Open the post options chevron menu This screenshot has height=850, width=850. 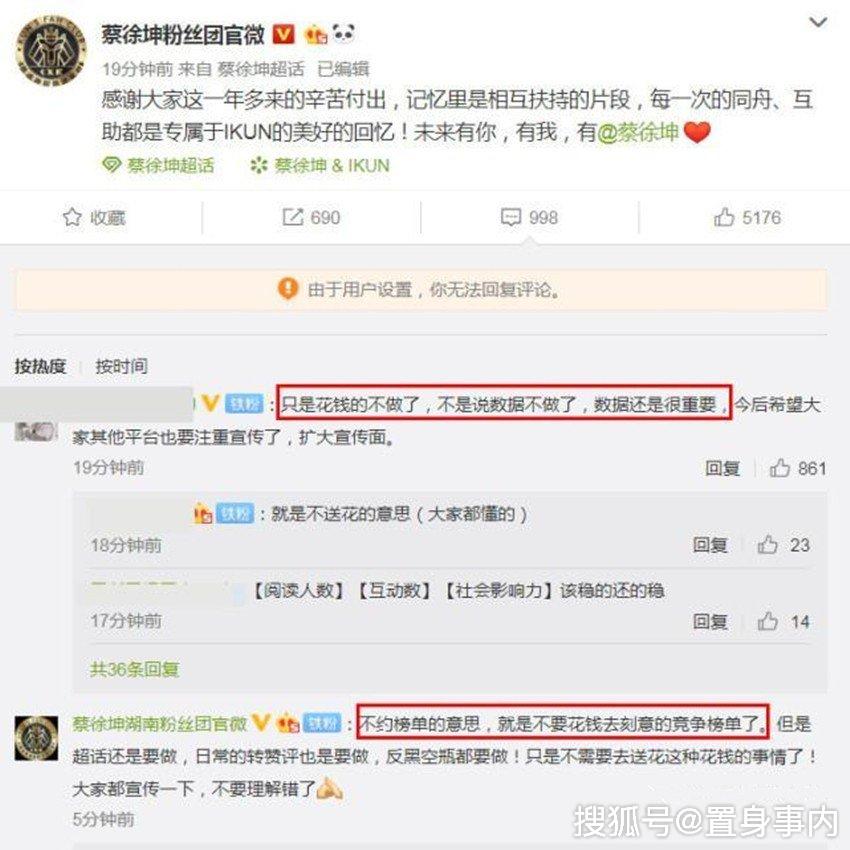[817, 23]
